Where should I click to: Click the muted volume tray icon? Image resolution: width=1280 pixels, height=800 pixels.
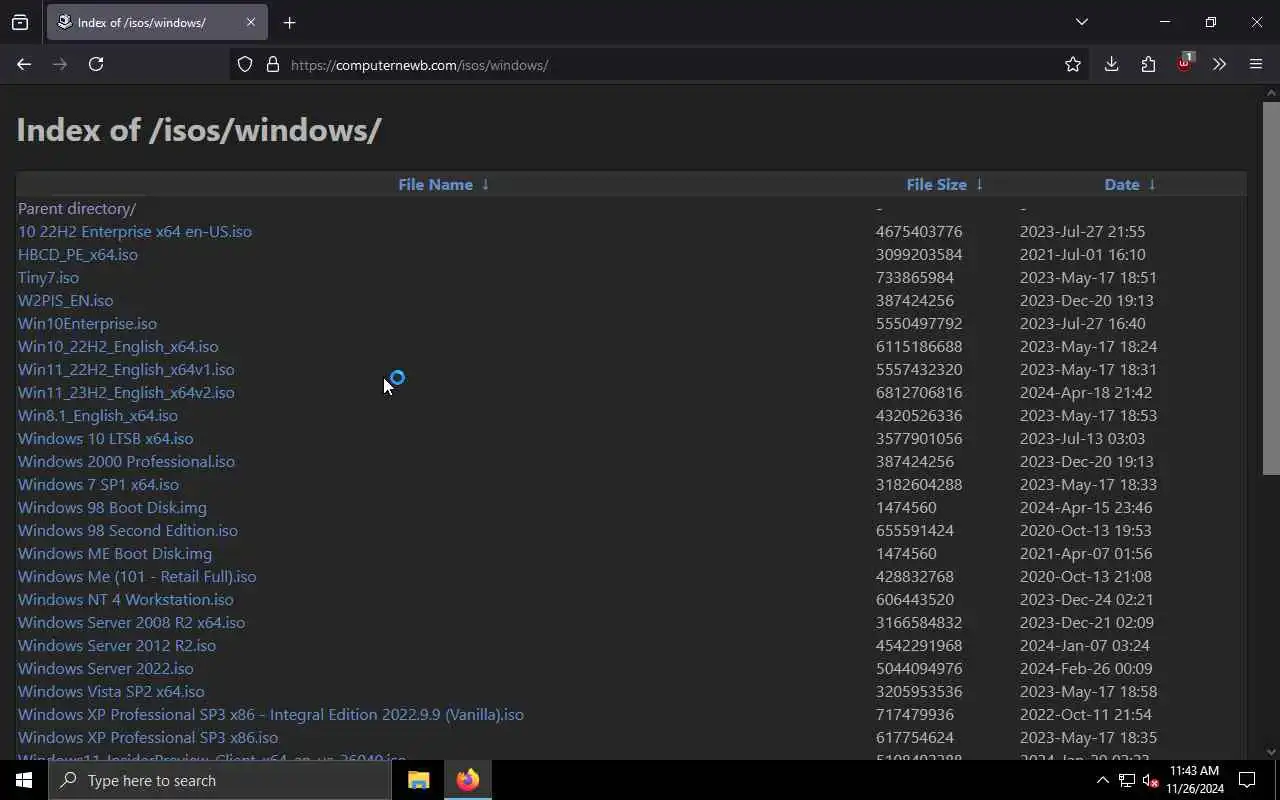tap(1150, 781)
